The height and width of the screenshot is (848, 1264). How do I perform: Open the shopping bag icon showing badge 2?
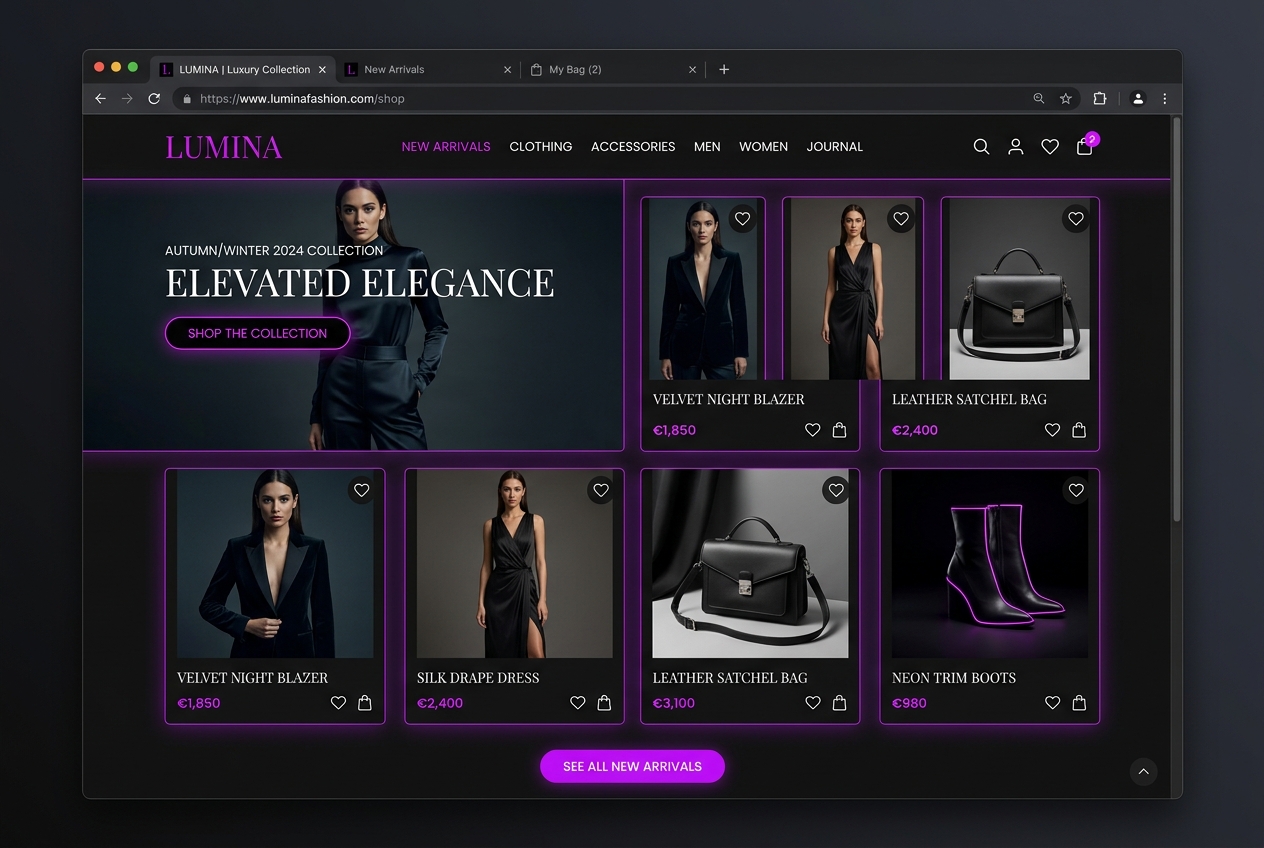(1084, 146)
